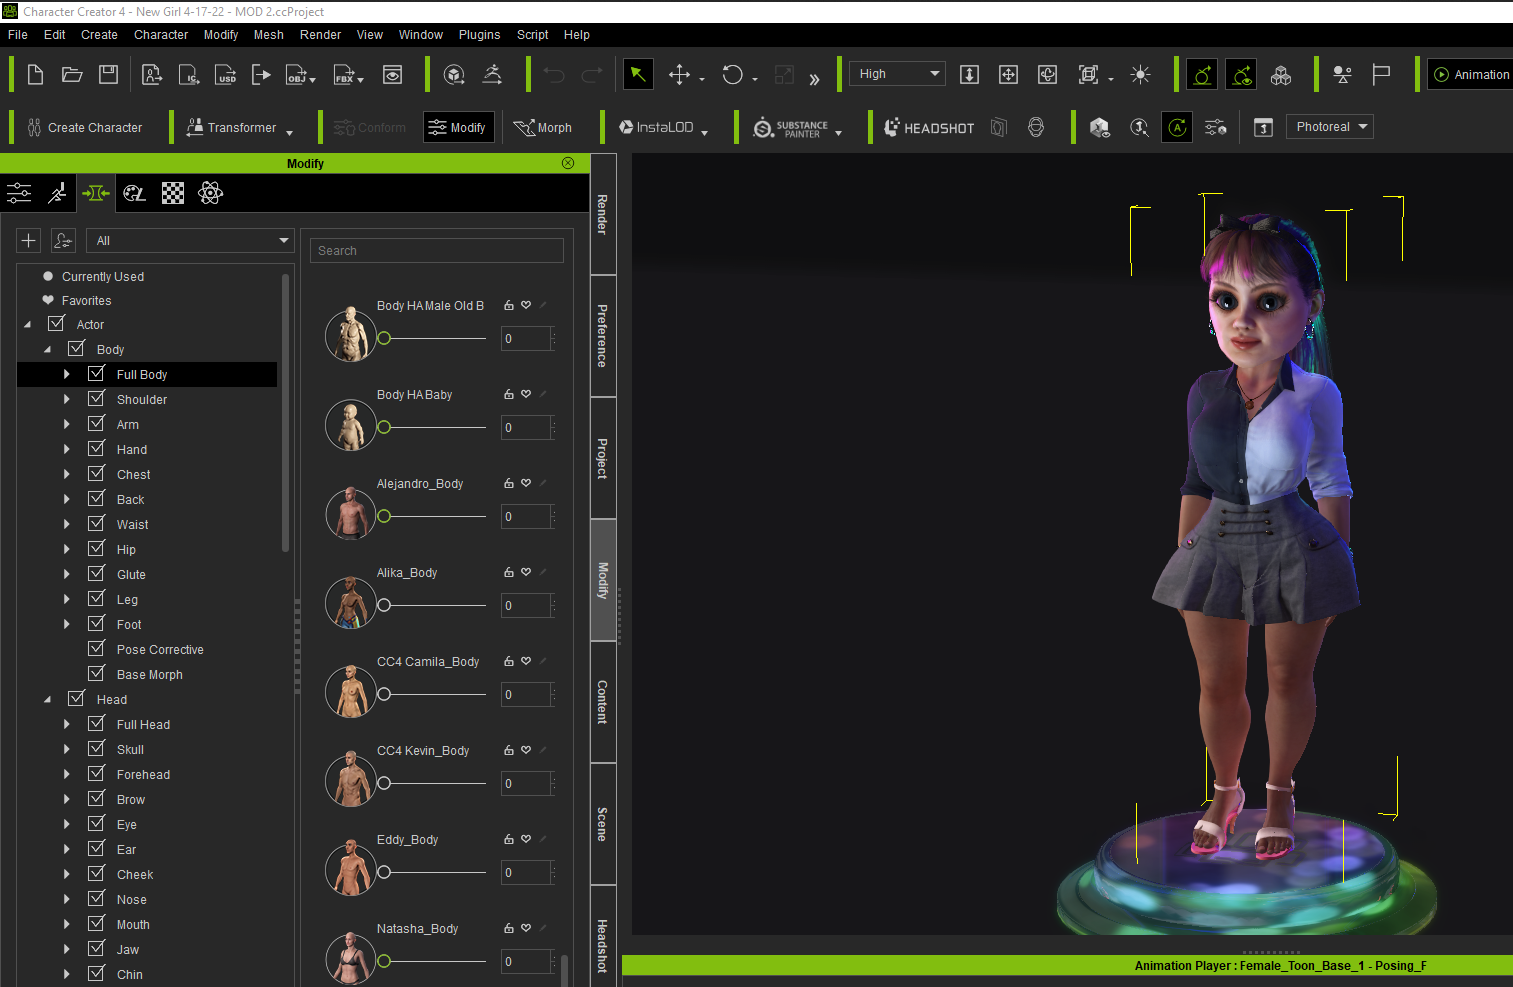Click the CC4 Camila_Body value field
Viewport: 1513px width, 987px height.
pyautogui.click(x=526, y=694)
